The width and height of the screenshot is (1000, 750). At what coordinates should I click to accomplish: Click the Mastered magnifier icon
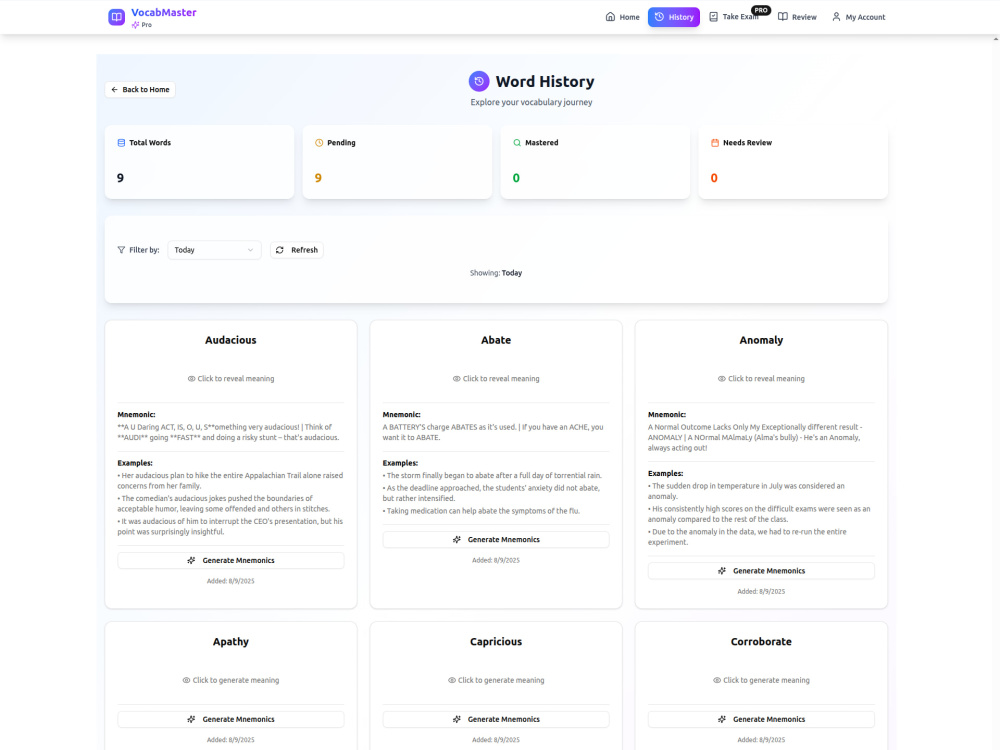[517, 143]
